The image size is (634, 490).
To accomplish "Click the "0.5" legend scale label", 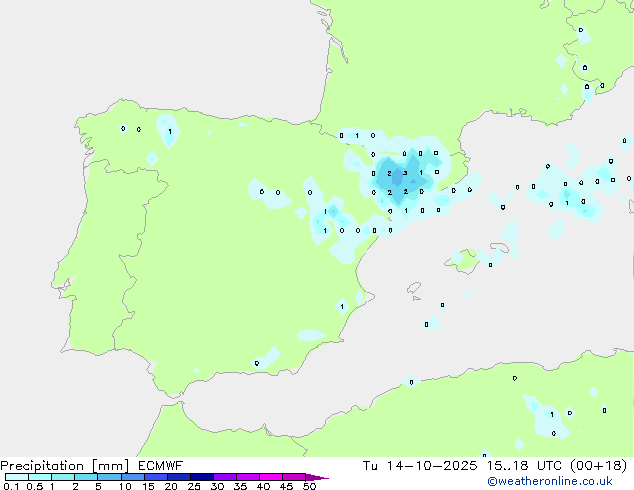I will click(x=35, y=486).
